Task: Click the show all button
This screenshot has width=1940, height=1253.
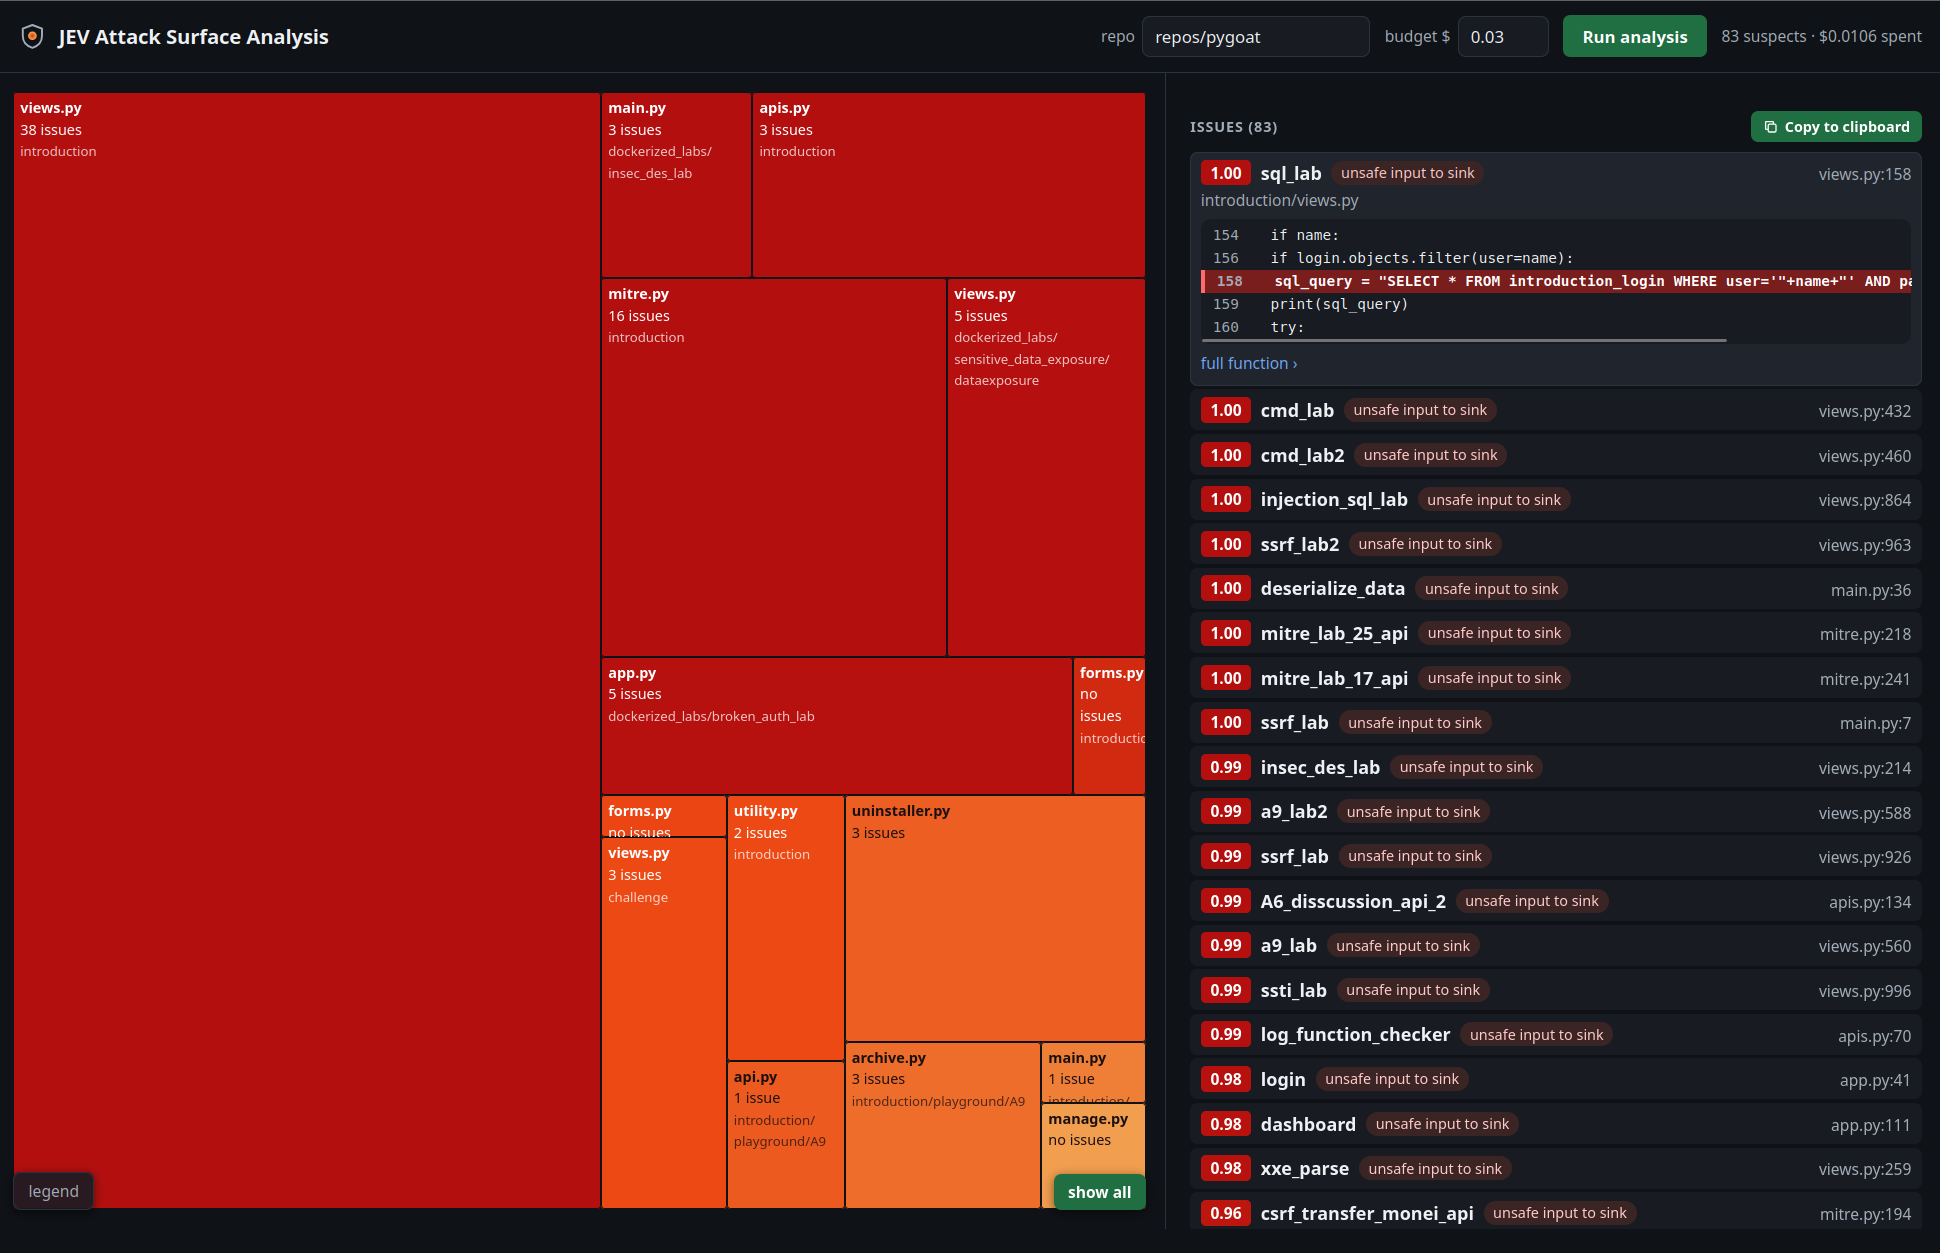Action: pyautogui.click(x=1099, y=1192)
